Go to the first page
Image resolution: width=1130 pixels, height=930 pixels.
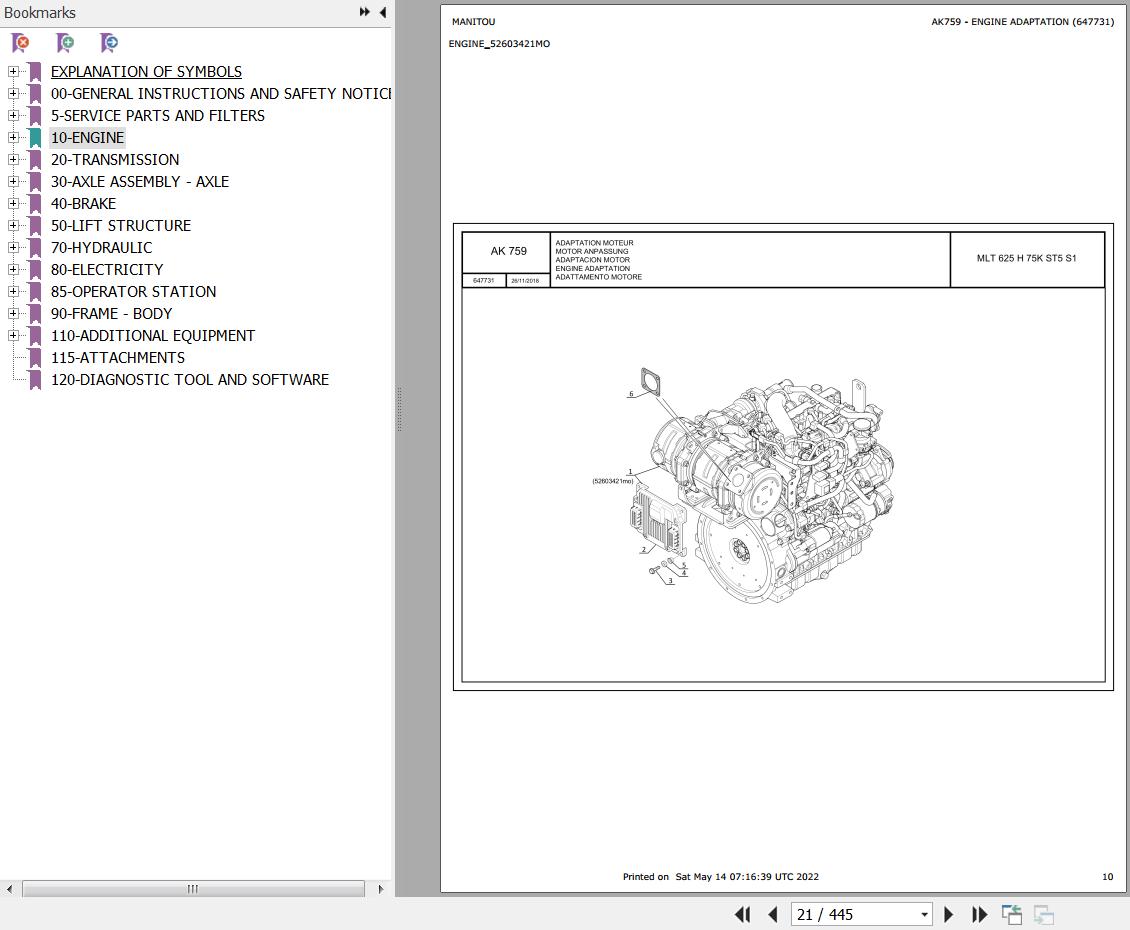742,915
